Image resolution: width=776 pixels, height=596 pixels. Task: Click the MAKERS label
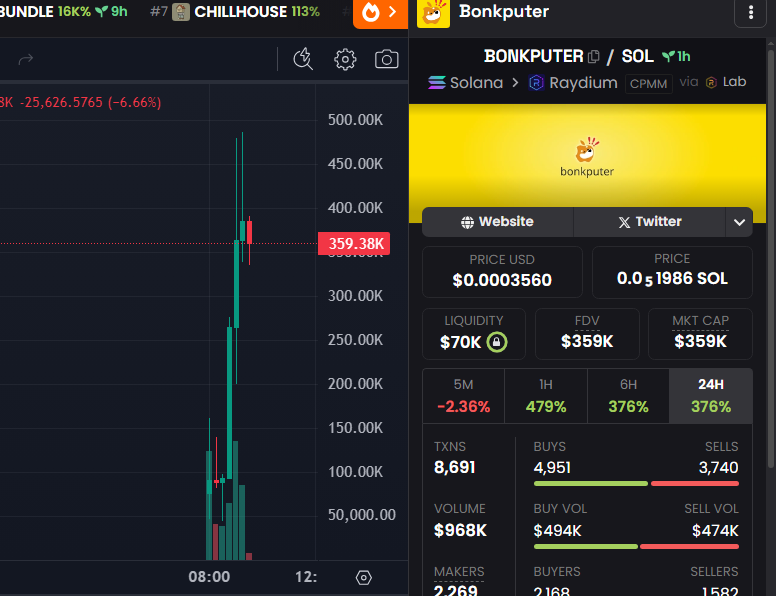click(459, 572)
